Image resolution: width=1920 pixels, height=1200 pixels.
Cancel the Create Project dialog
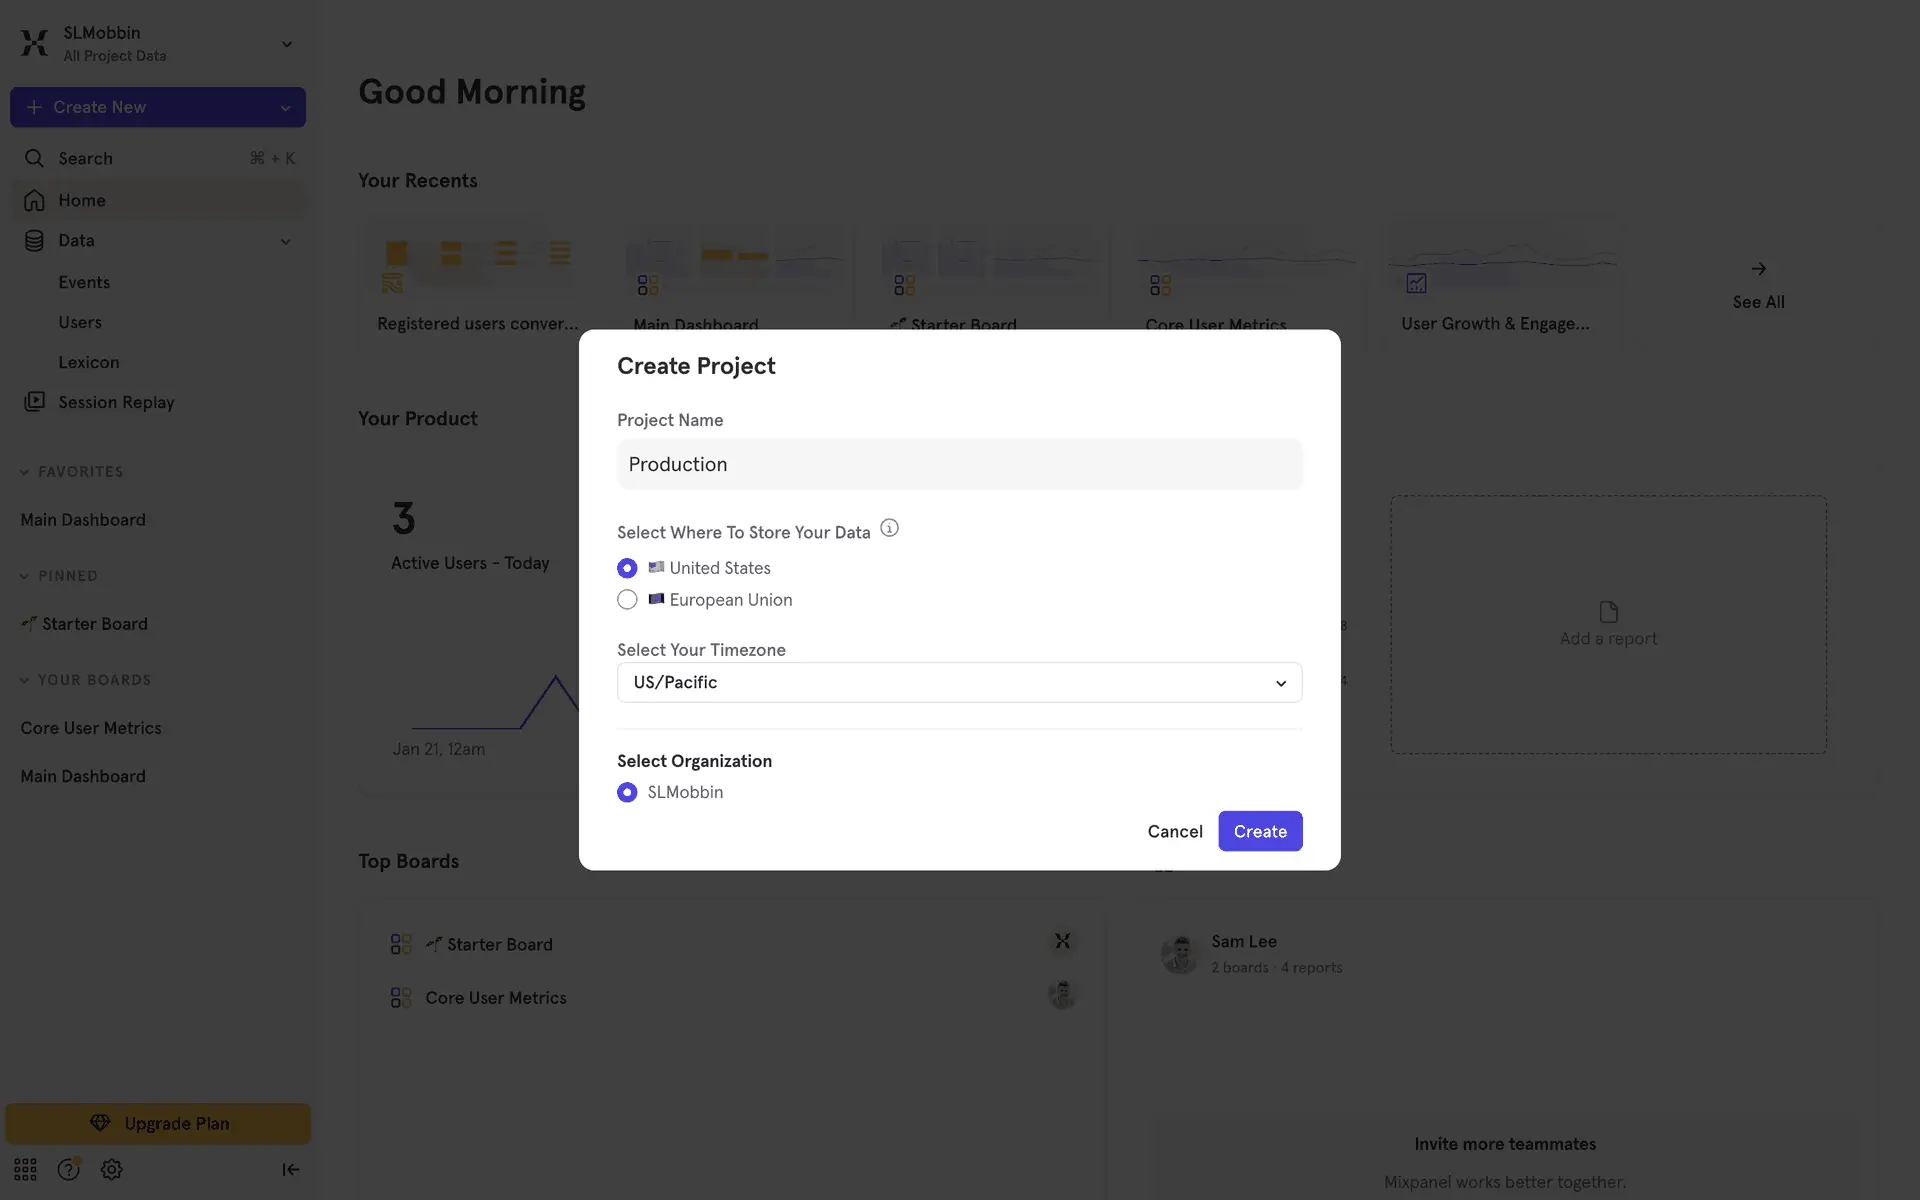tap(1175, 831)
